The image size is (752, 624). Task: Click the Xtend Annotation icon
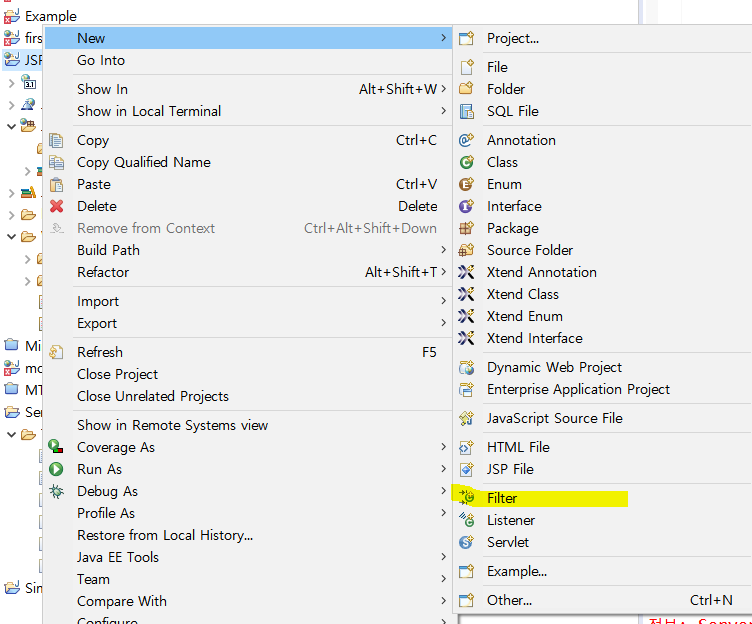[x=466, y=272]
